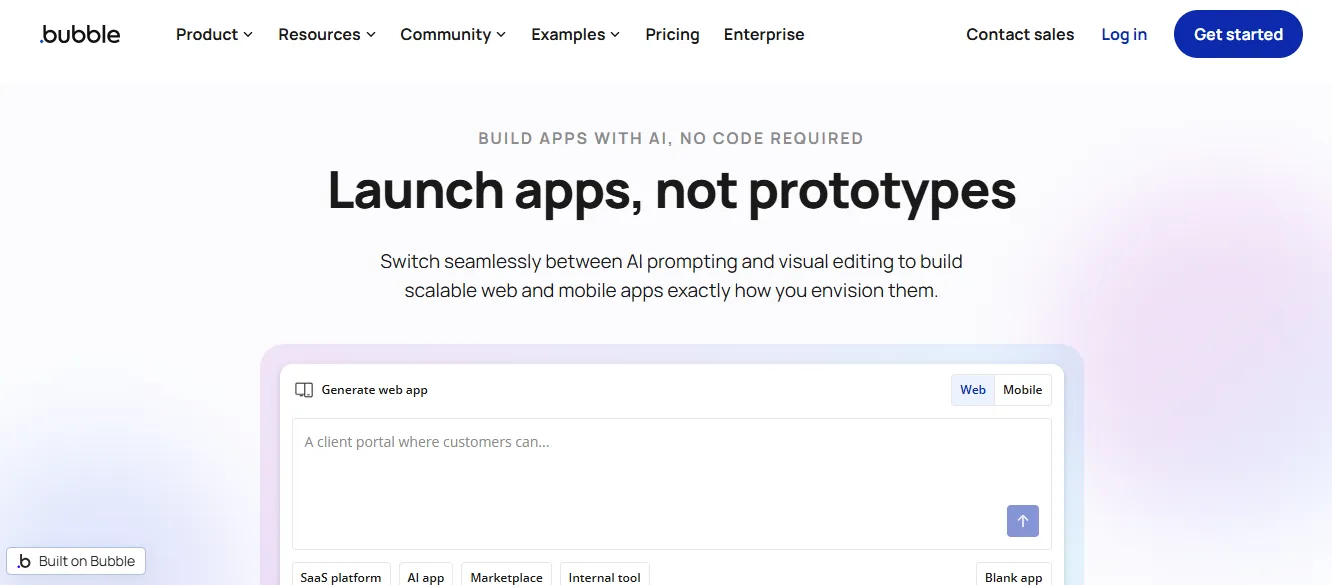The width and height of the screenshot is (1332, 585).
Task: Open the Community dropdown
Action: (453, 35)
